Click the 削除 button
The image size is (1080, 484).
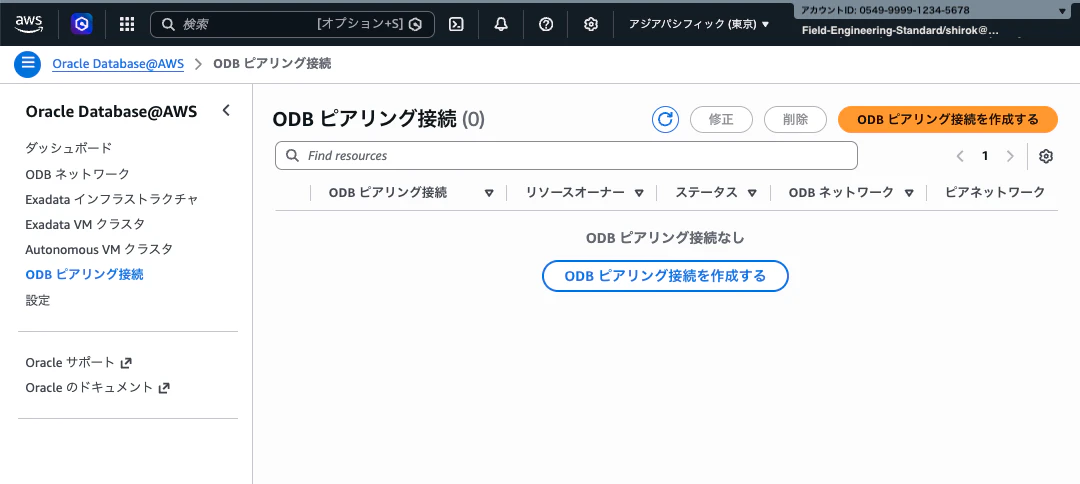coord(796,119)
